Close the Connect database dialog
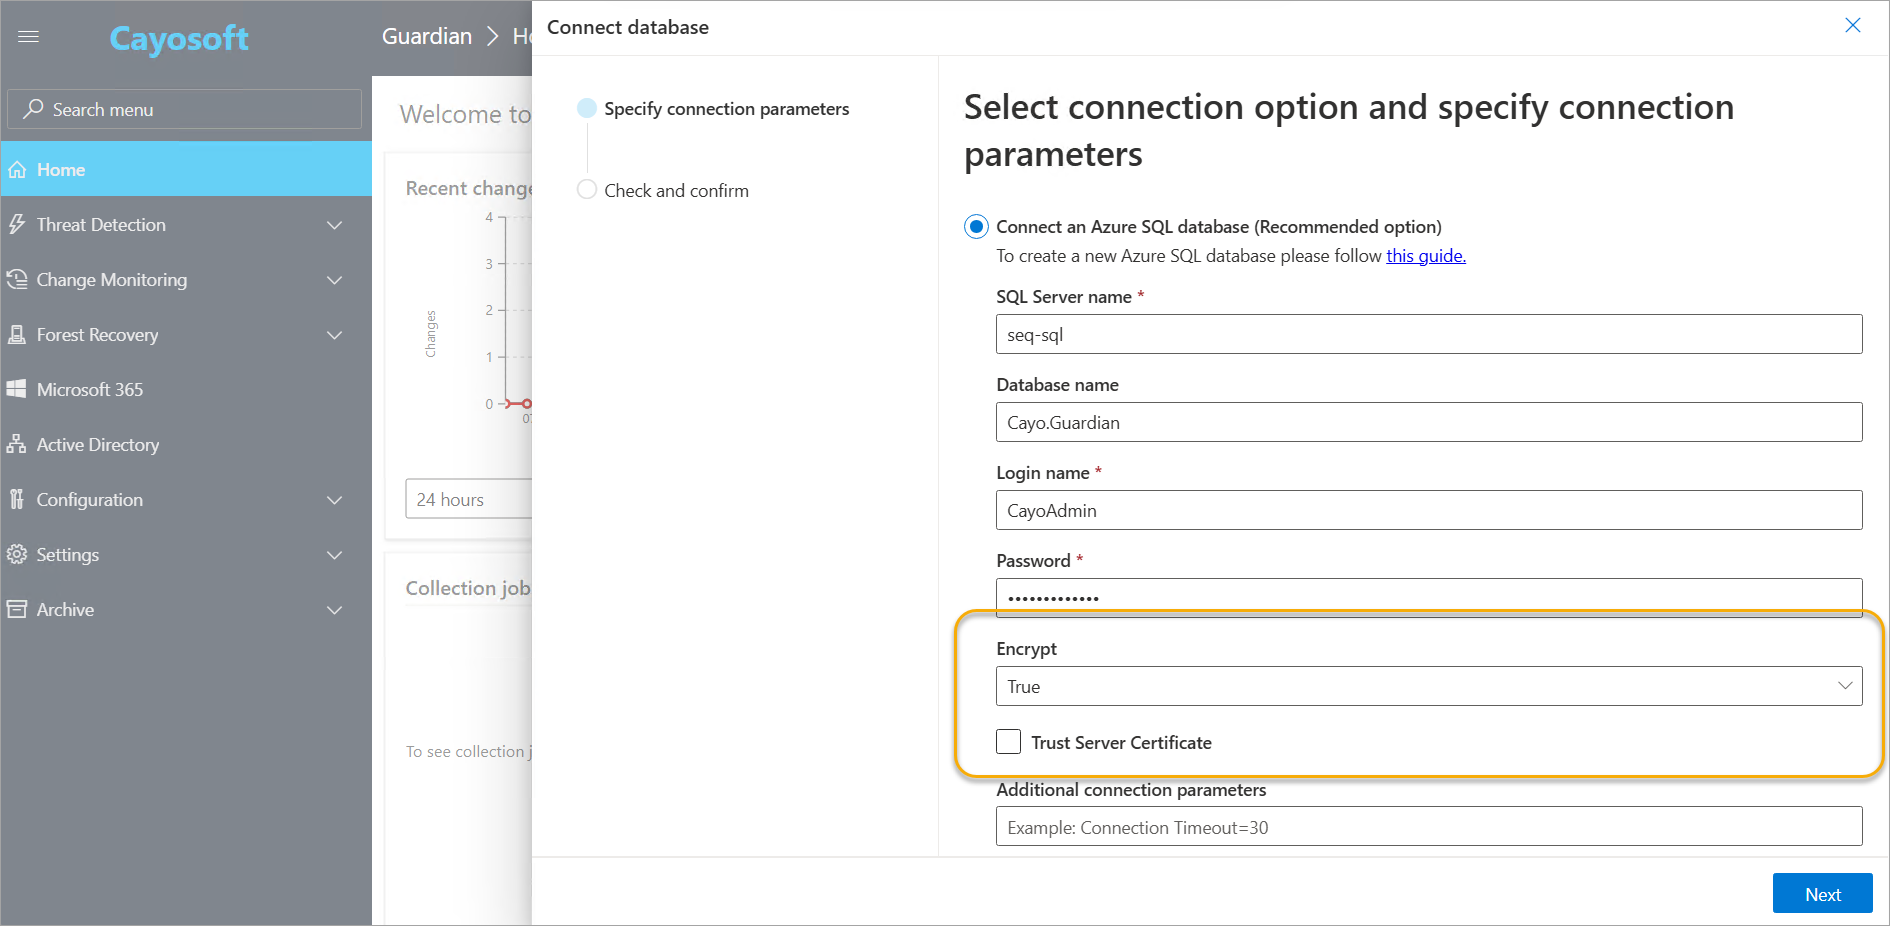 click(1853, 26)
